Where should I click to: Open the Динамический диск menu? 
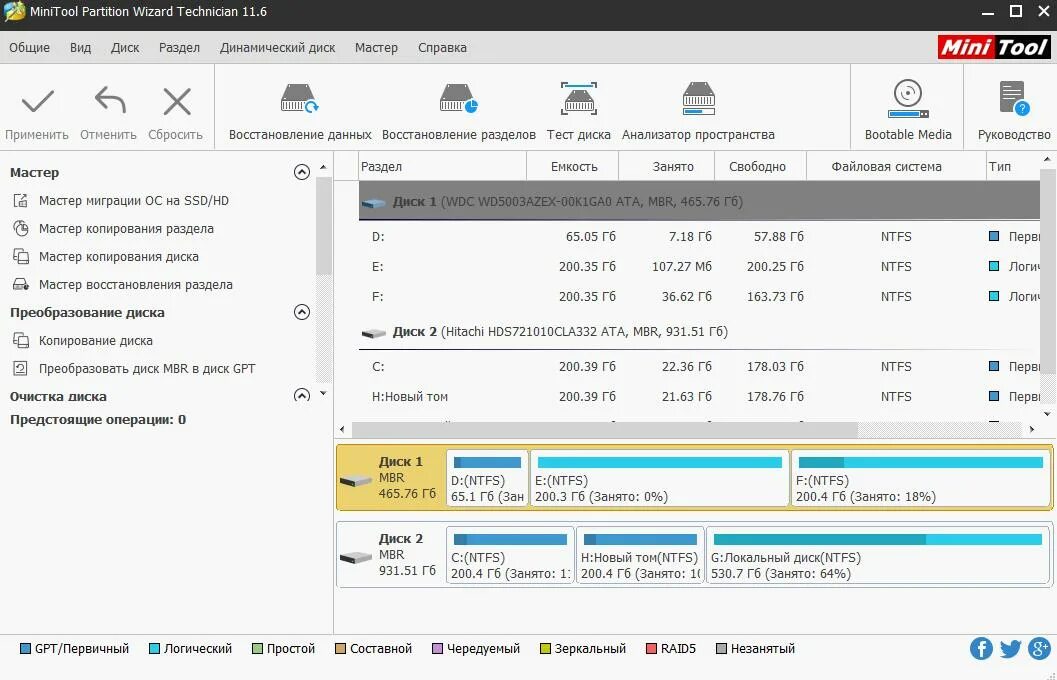[x=277, y=48]
